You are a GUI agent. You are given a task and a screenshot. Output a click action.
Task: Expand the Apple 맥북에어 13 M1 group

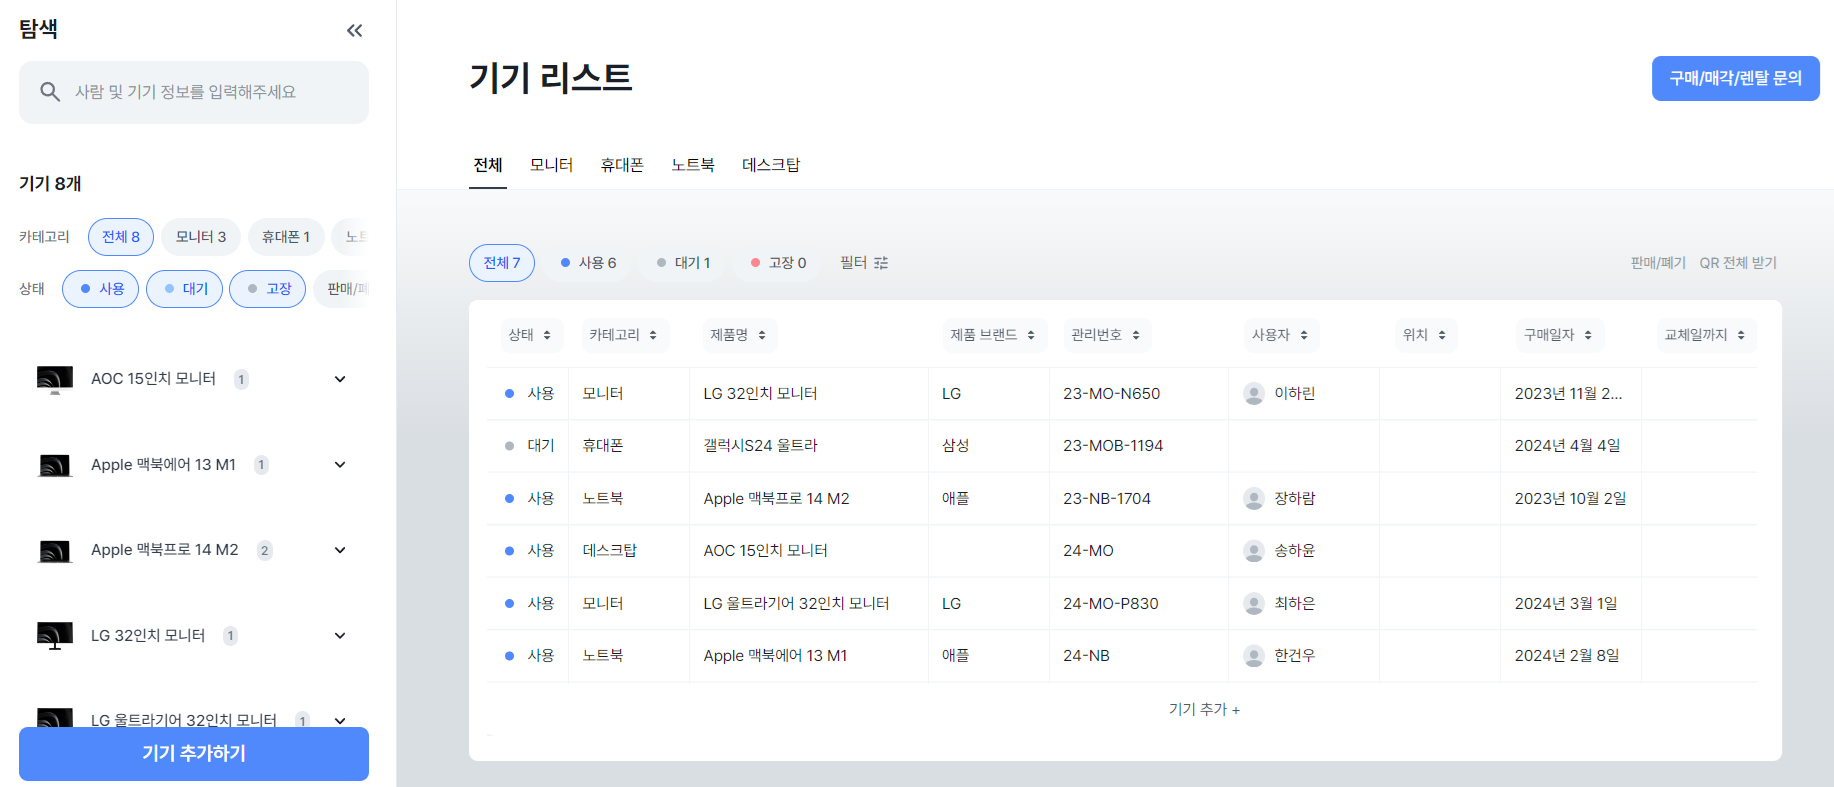[340, 465]
